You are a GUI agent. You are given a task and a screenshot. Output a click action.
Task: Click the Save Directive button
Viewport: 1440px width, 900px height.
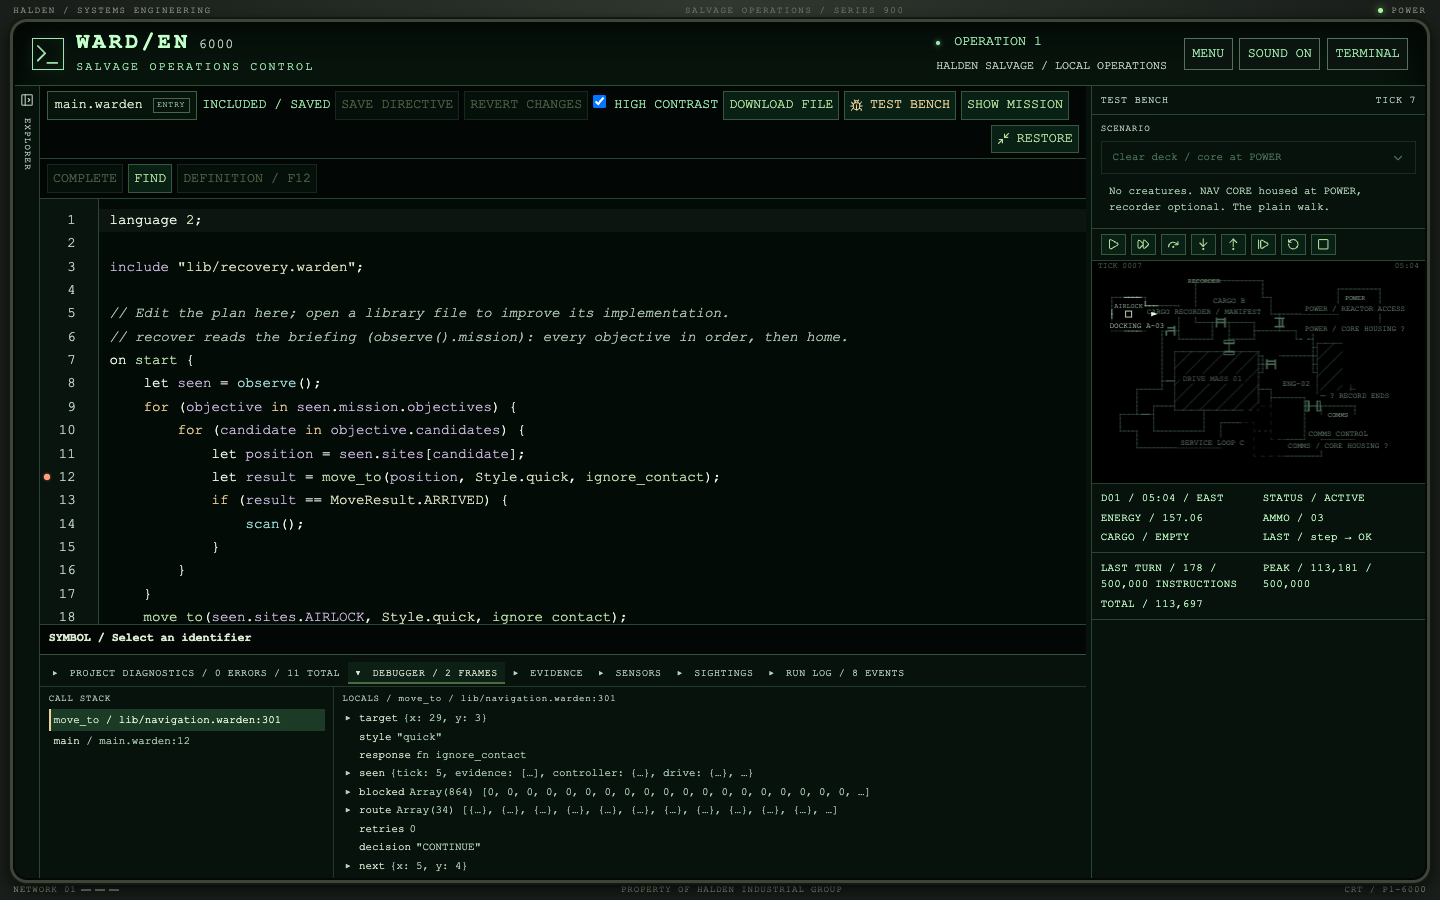[x=397, y=105]
